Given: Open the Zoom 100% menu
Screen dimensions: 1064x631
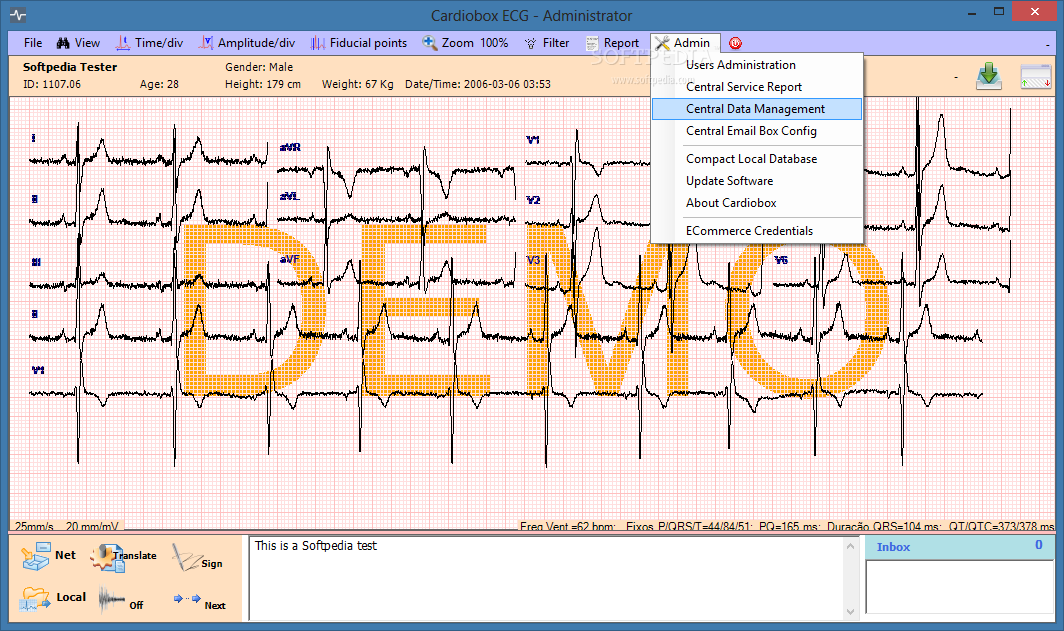Looking at the screenshot, I should [x=466, y=43].
